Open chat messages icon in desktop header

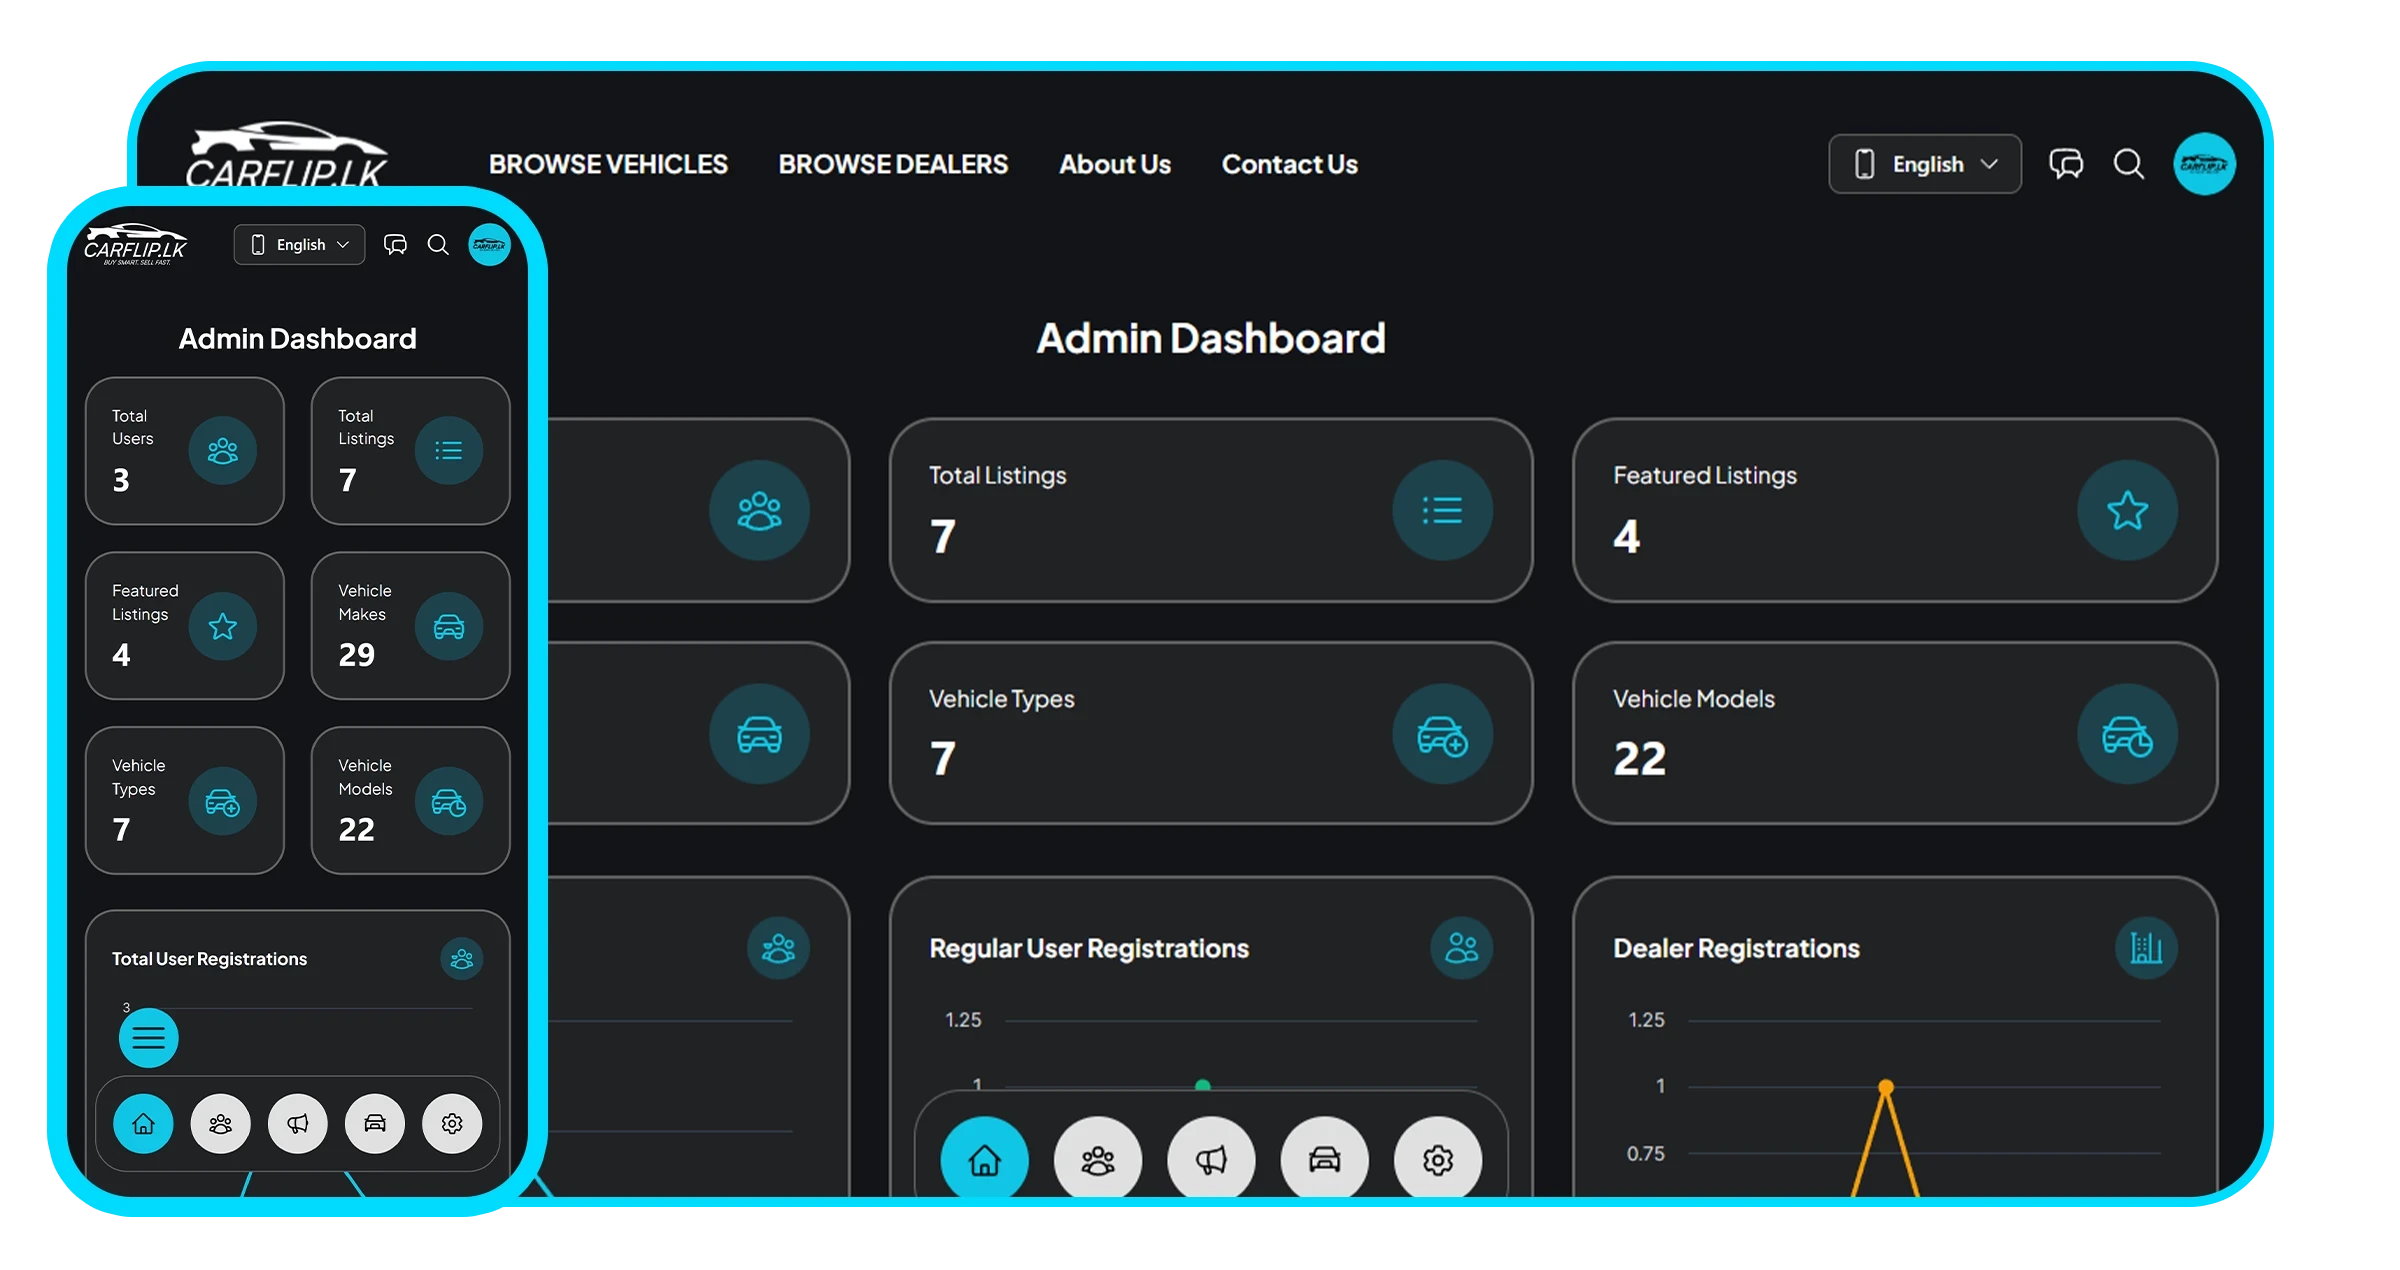[x=2066, y=164]
